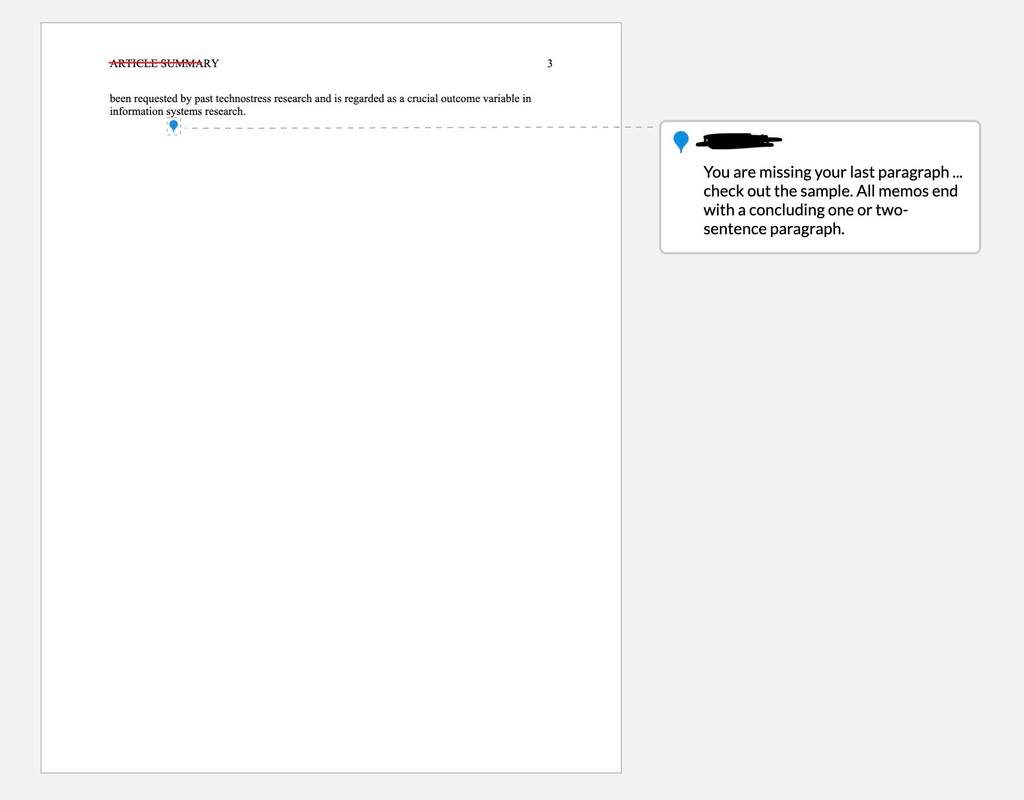The width and height of the screenshot is (1024, 800).
Task: Click the redacted commenter name
Action: coord(739,140)
